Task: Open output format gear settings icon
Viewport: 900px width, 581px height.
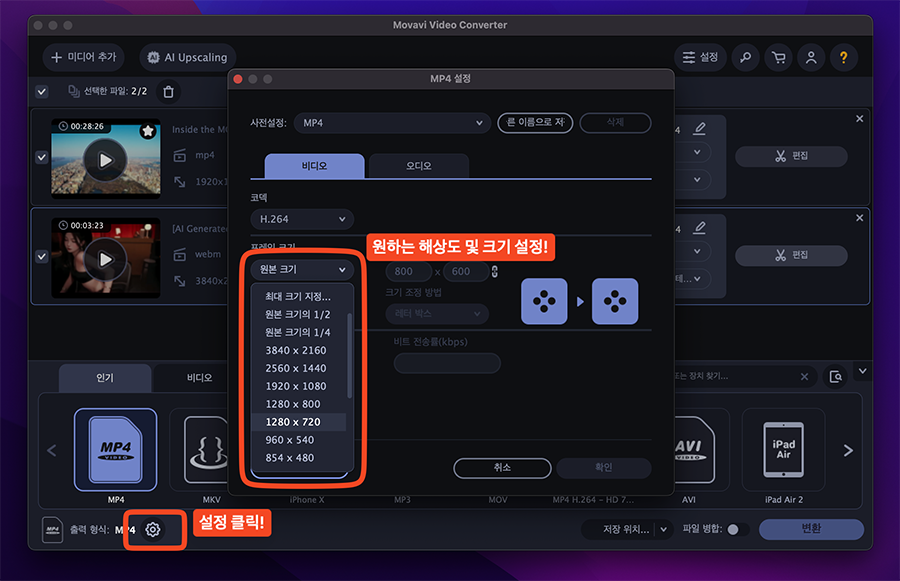Action: coord(153,529)
